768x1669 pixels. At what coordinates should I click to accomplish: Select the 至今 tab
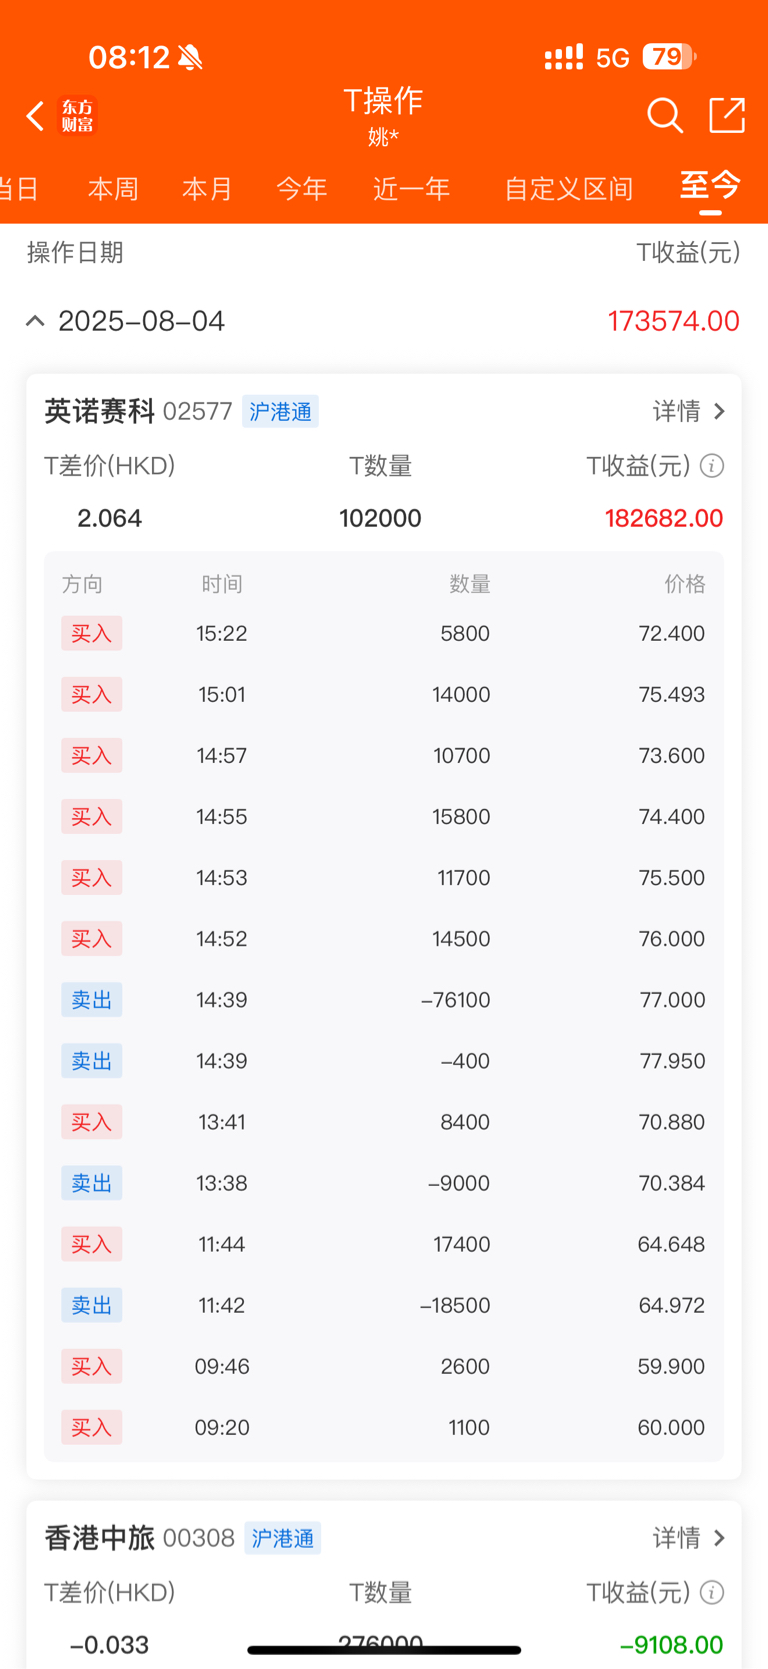click(710, 186)
